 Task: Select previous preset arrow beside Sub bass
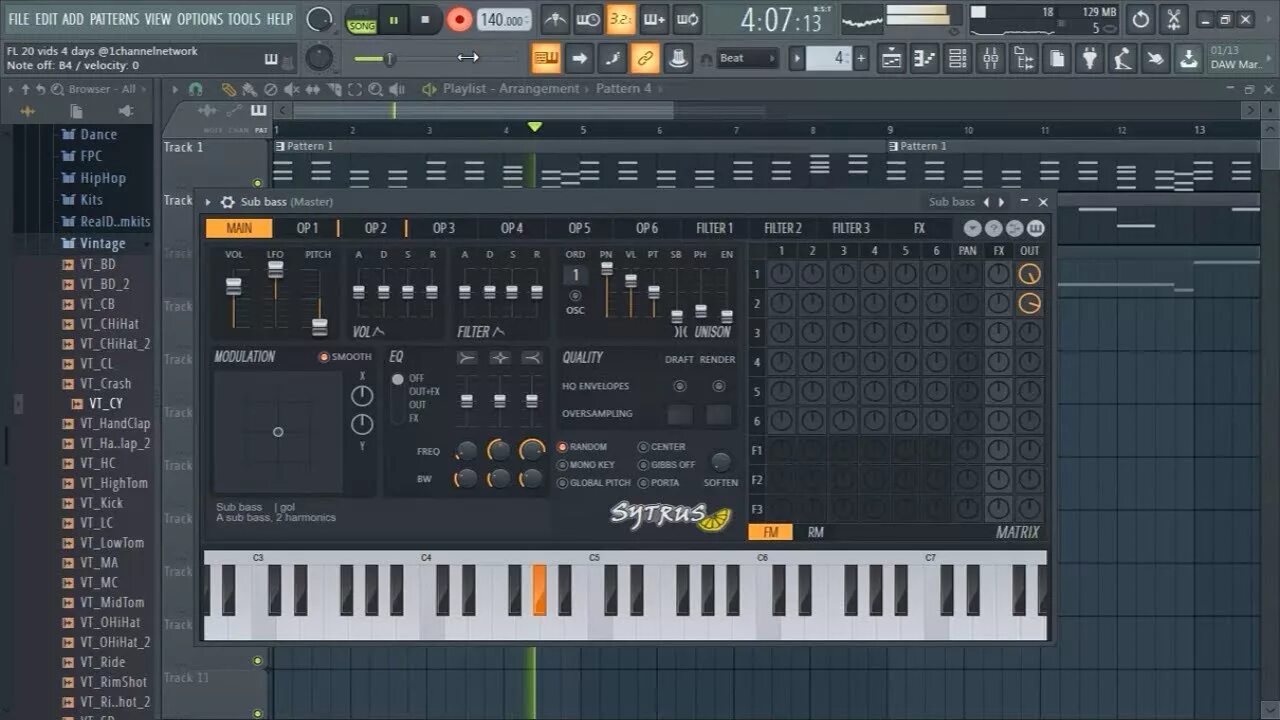[x=986, y=202]
